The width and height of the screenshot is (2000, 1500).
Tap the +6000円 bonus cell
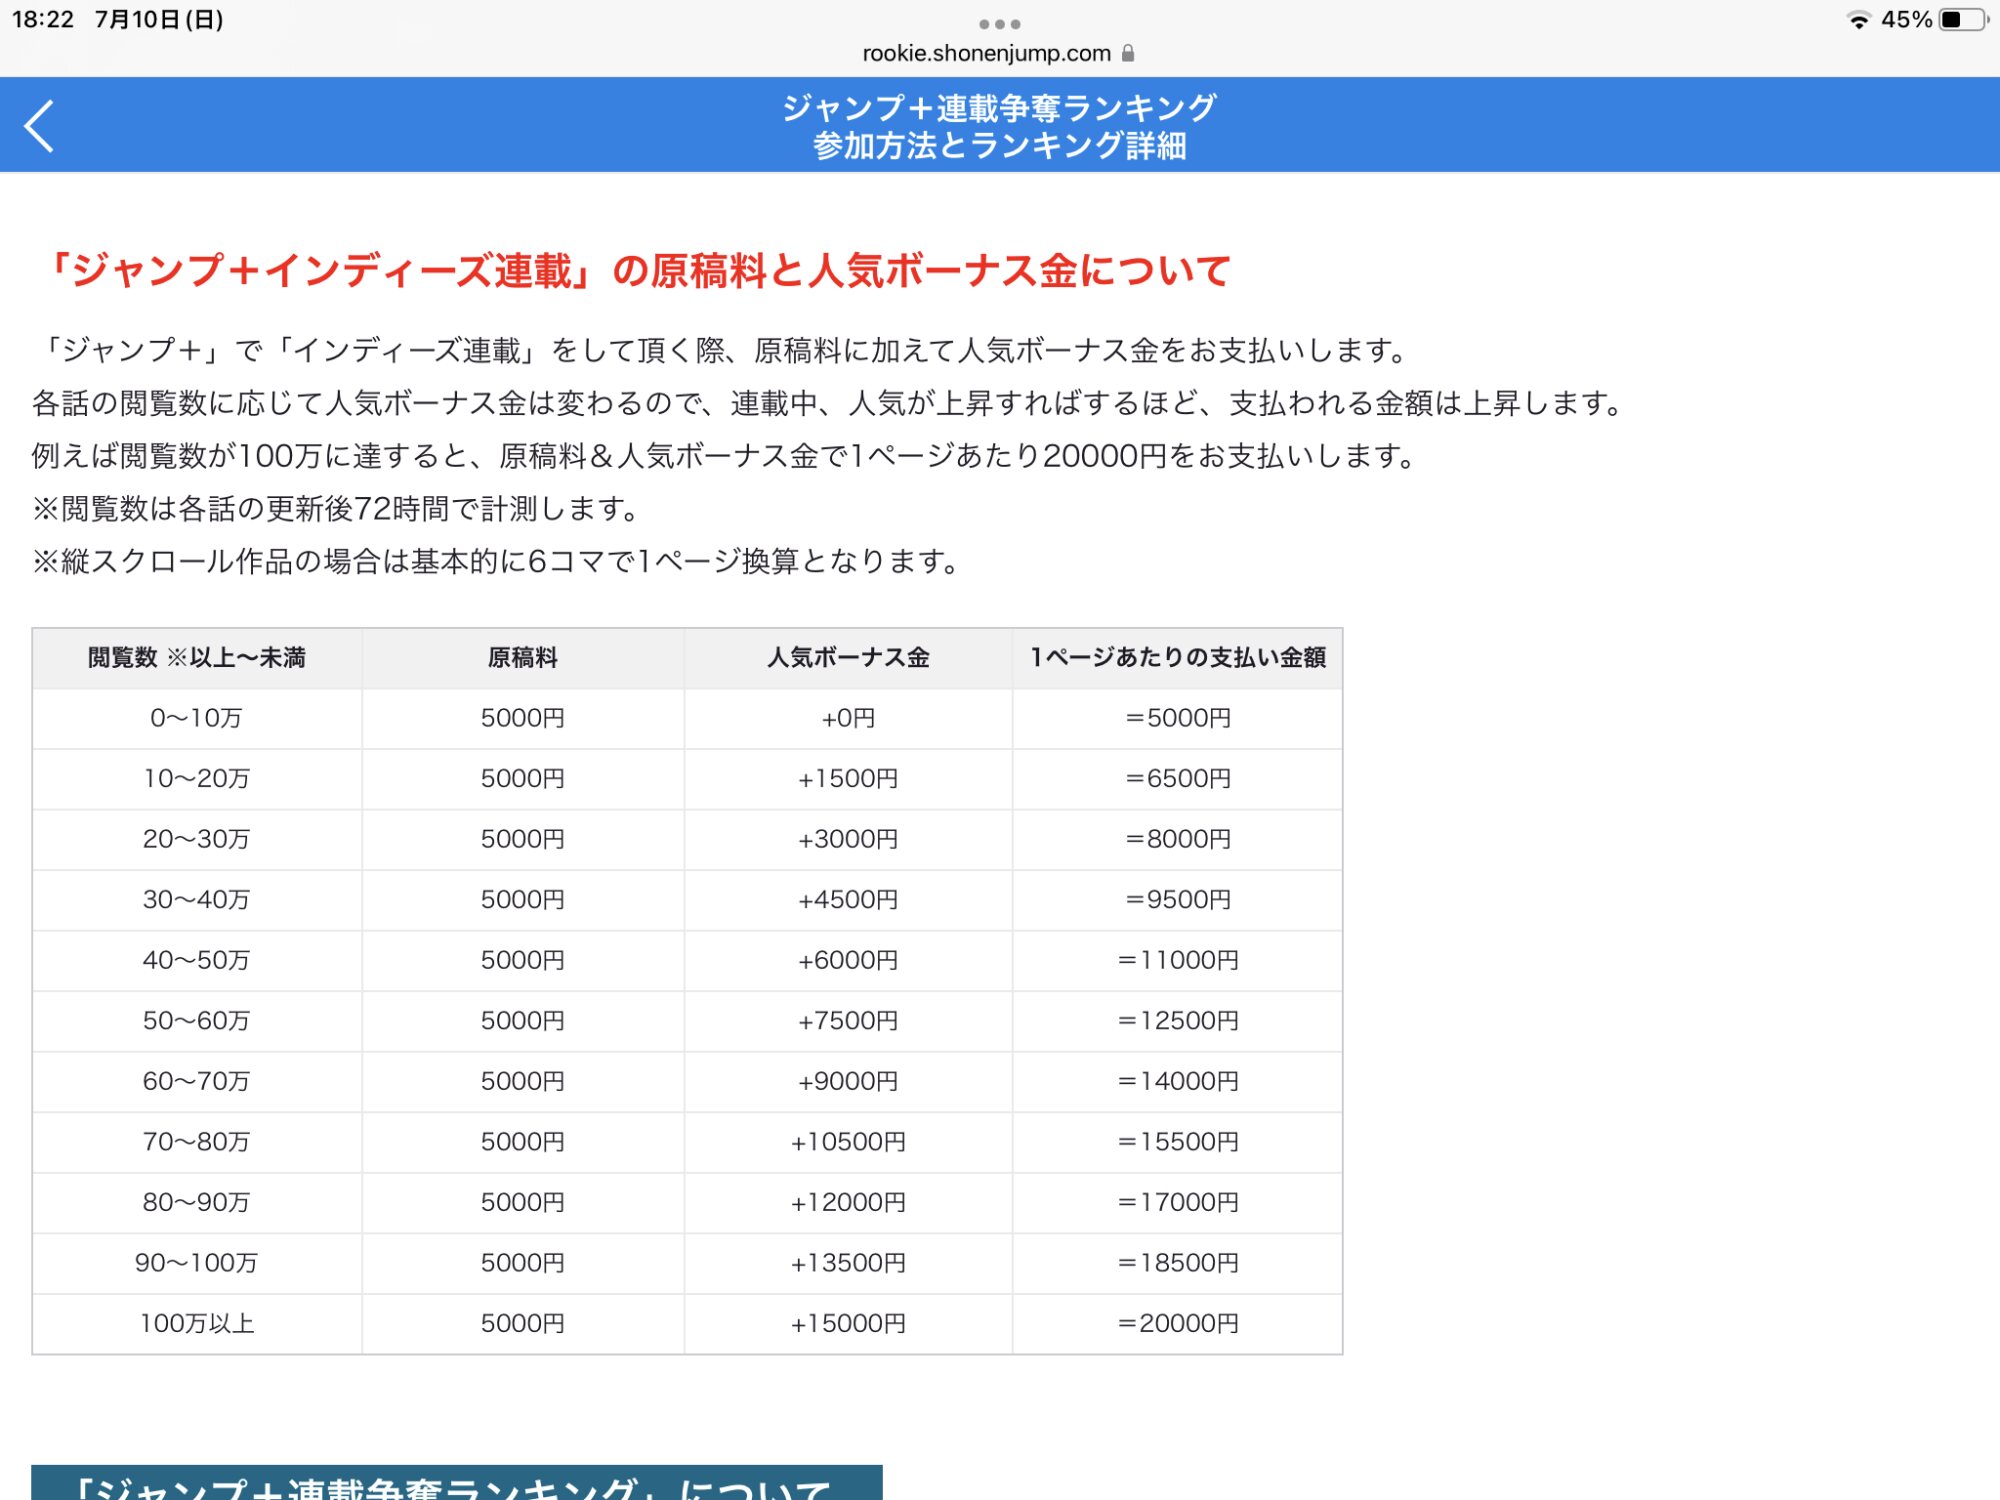[848, 960]
